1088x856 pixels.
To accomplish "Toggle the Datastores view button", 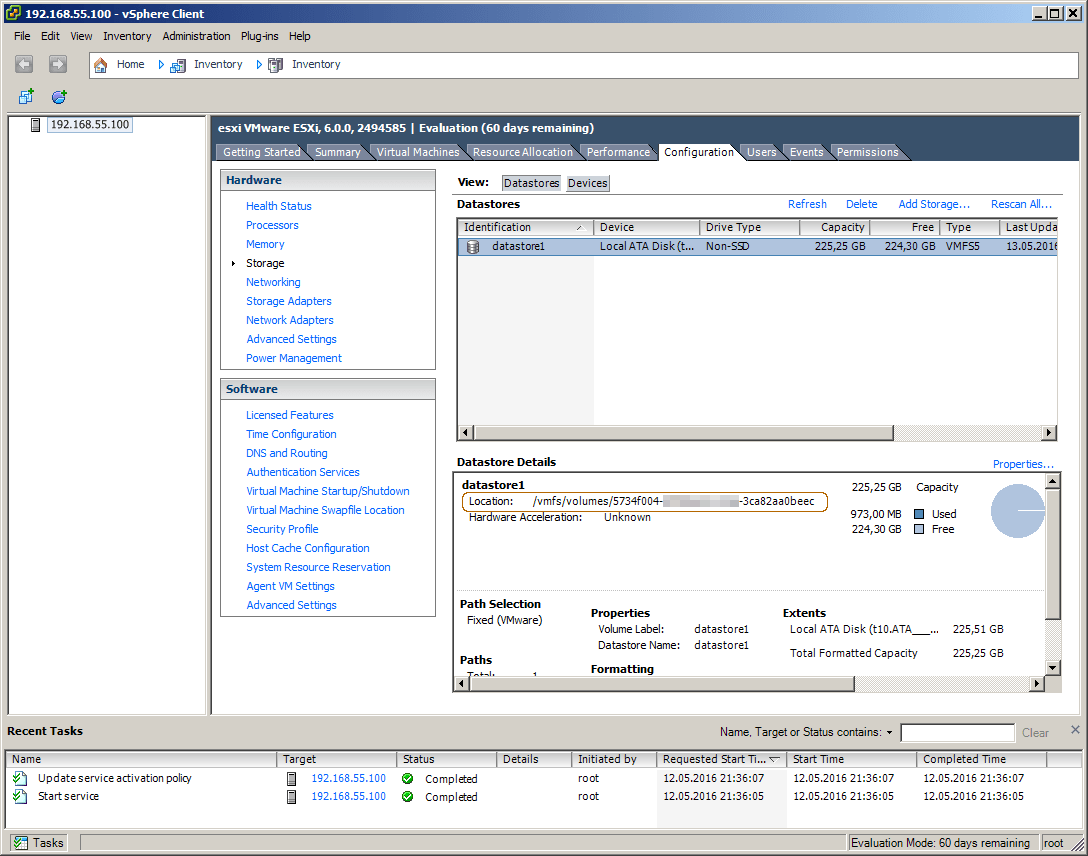I will pyautogui.click(x=531, y=183).
